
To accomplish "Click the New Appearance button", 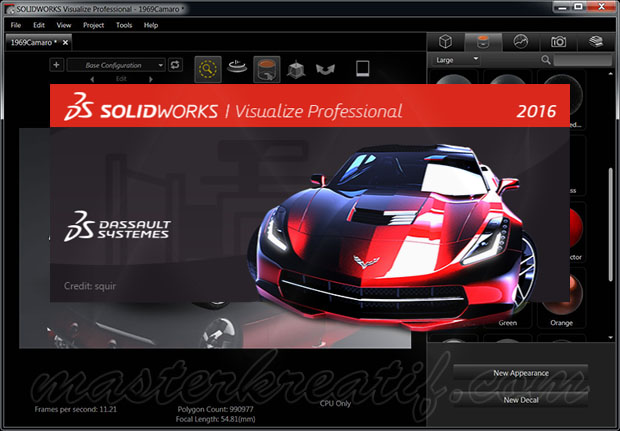I will pos(521,373).
